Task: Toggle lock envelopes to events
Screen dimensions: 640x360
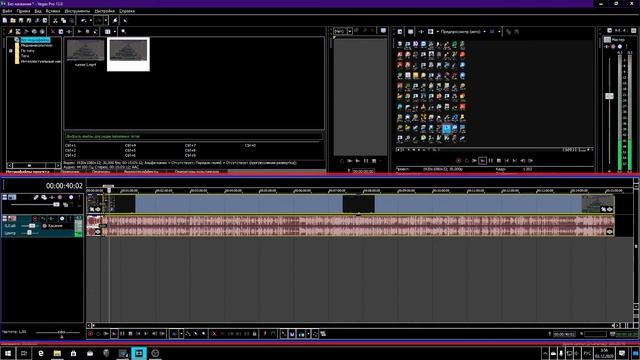Action: [x=315, y=334]
